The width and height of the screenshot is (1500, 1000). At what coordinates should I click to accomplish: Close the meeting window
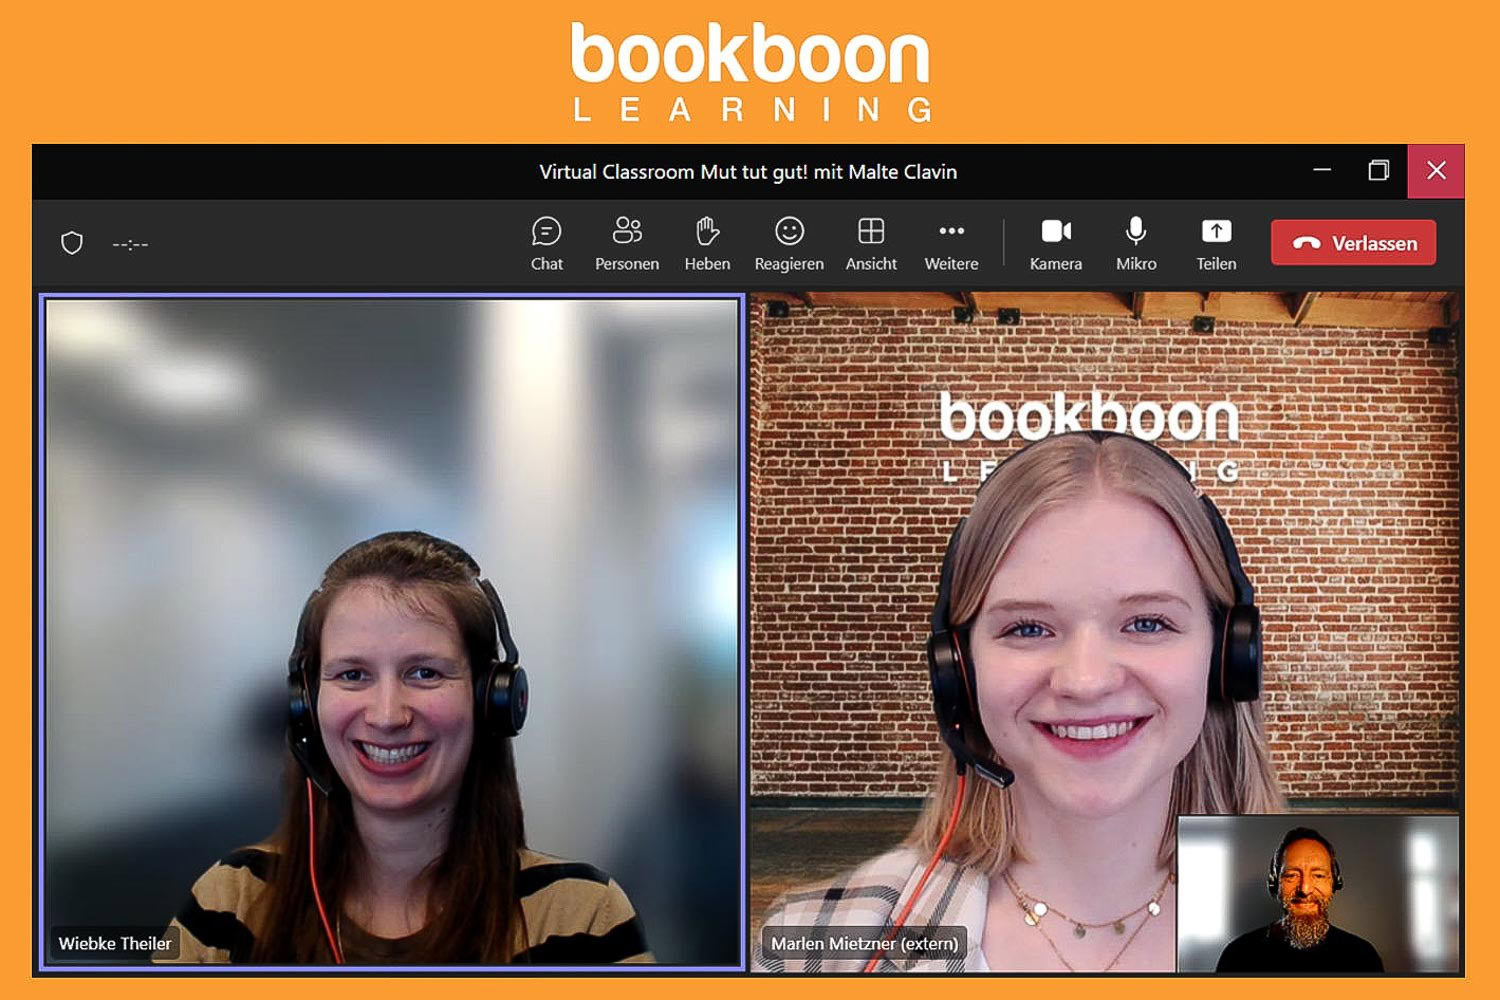tap(1436, 170)
